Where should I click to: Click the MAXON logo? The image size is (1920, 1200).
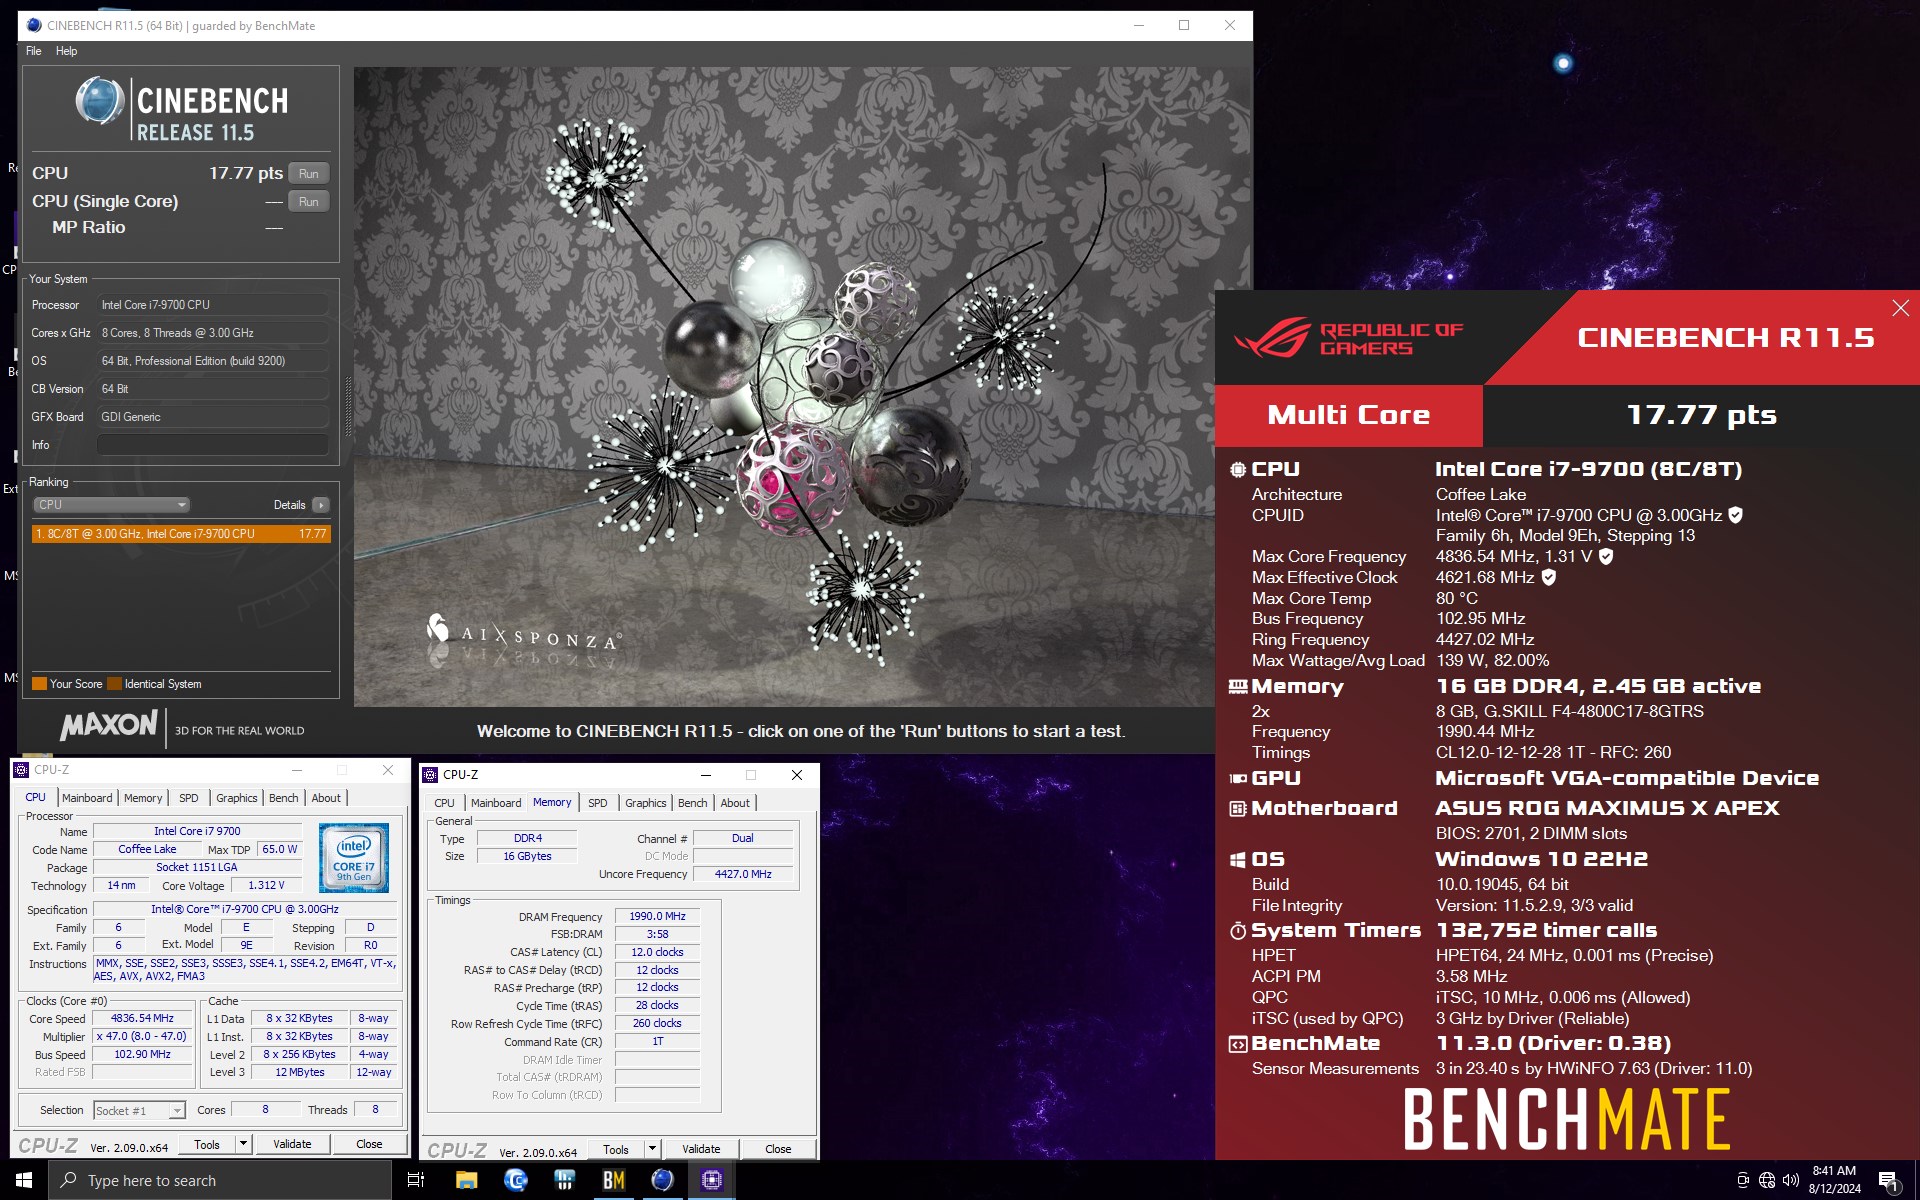coord(109,726)
